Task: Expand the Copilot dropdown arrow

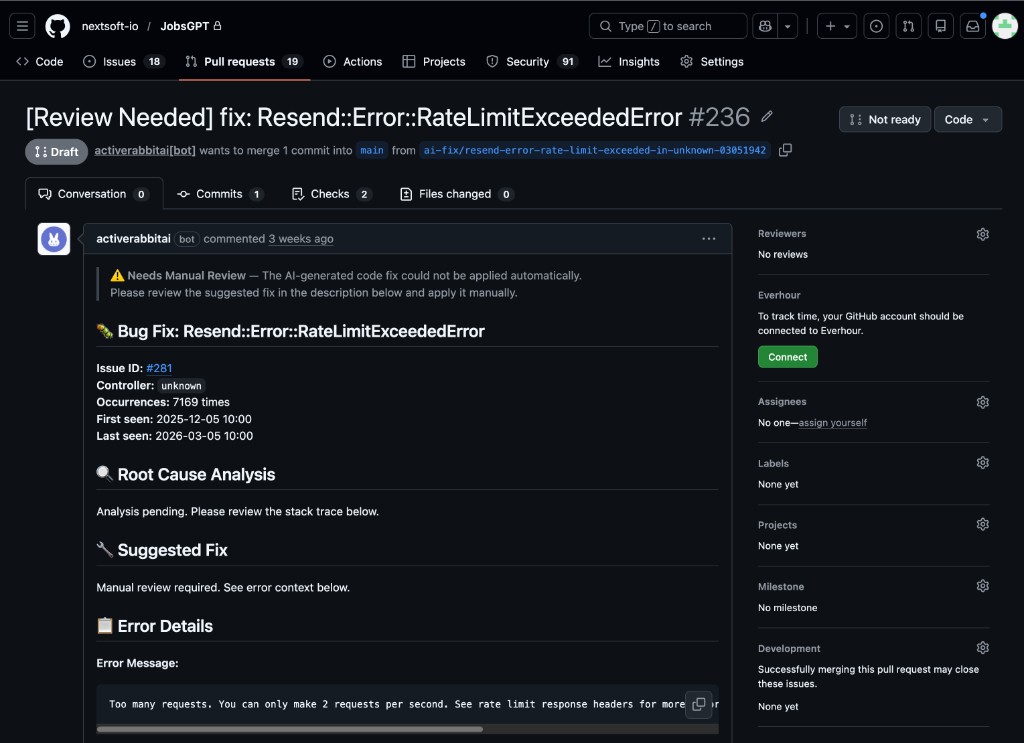Action: (788, 26)
